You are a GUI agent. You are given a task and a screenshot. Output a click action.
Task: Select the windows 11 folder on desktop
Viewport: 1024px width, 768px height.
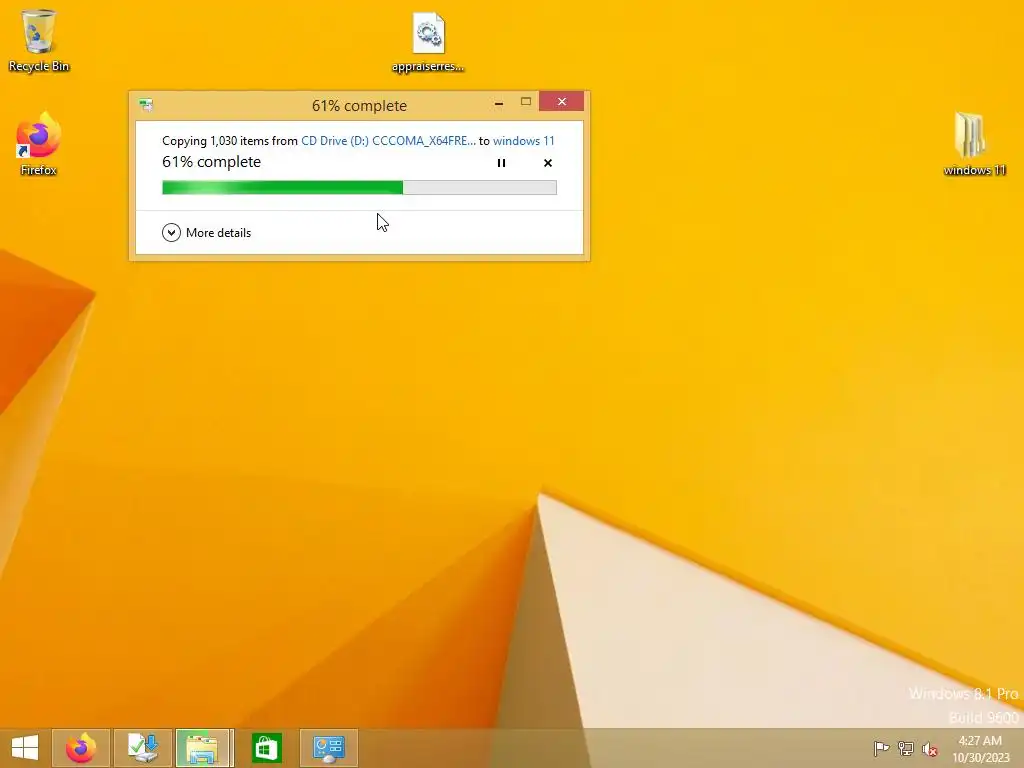point(974,144)
